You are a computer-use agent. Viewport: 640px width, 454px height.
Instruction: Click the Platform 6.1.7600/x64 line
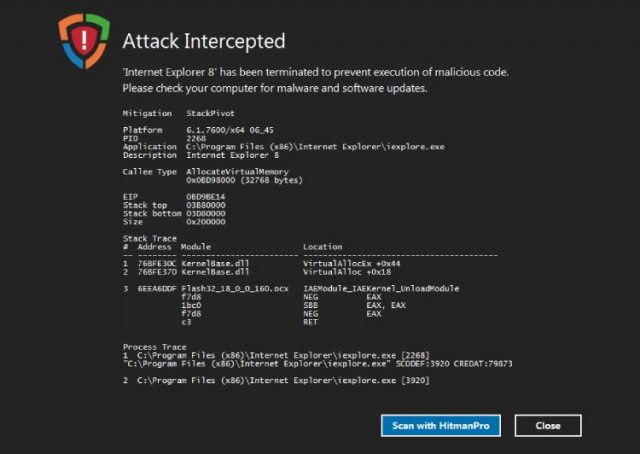coord(198,130)
